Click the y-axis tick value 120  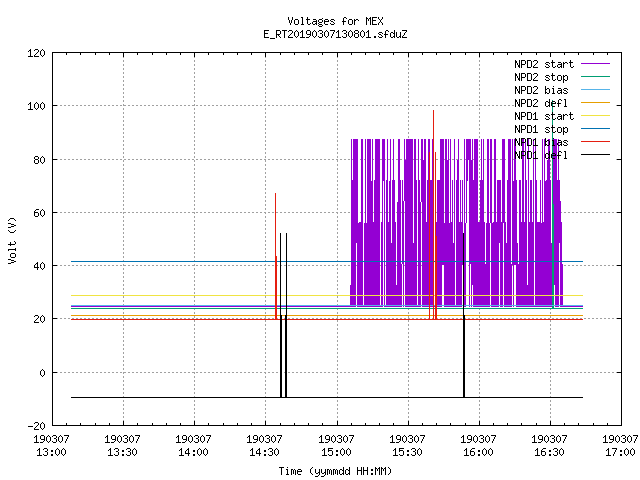click(36, 53)
